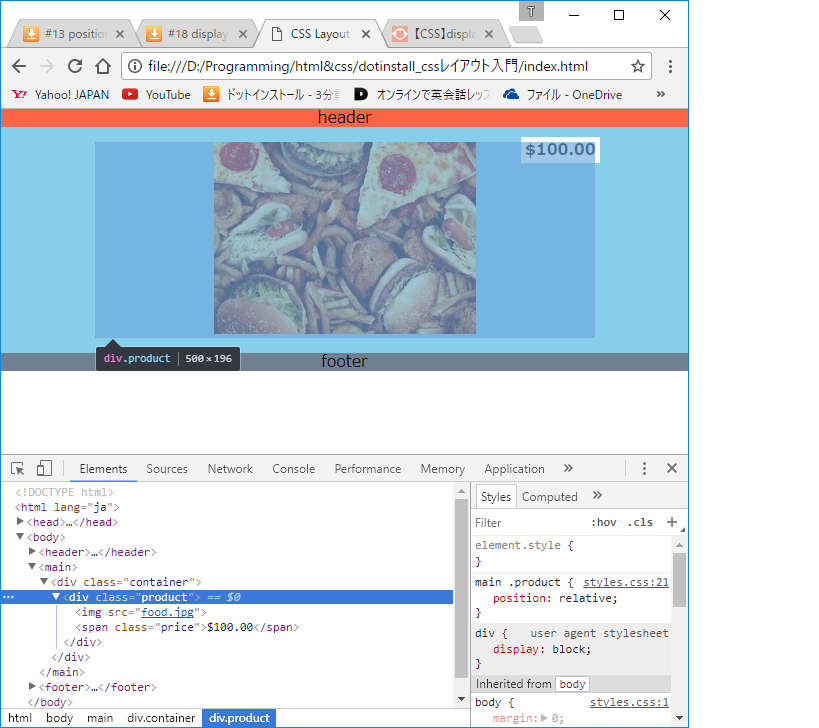Click the back navigation arrow
This screenshot has height=728, width=819.
[x=19, y=66]
